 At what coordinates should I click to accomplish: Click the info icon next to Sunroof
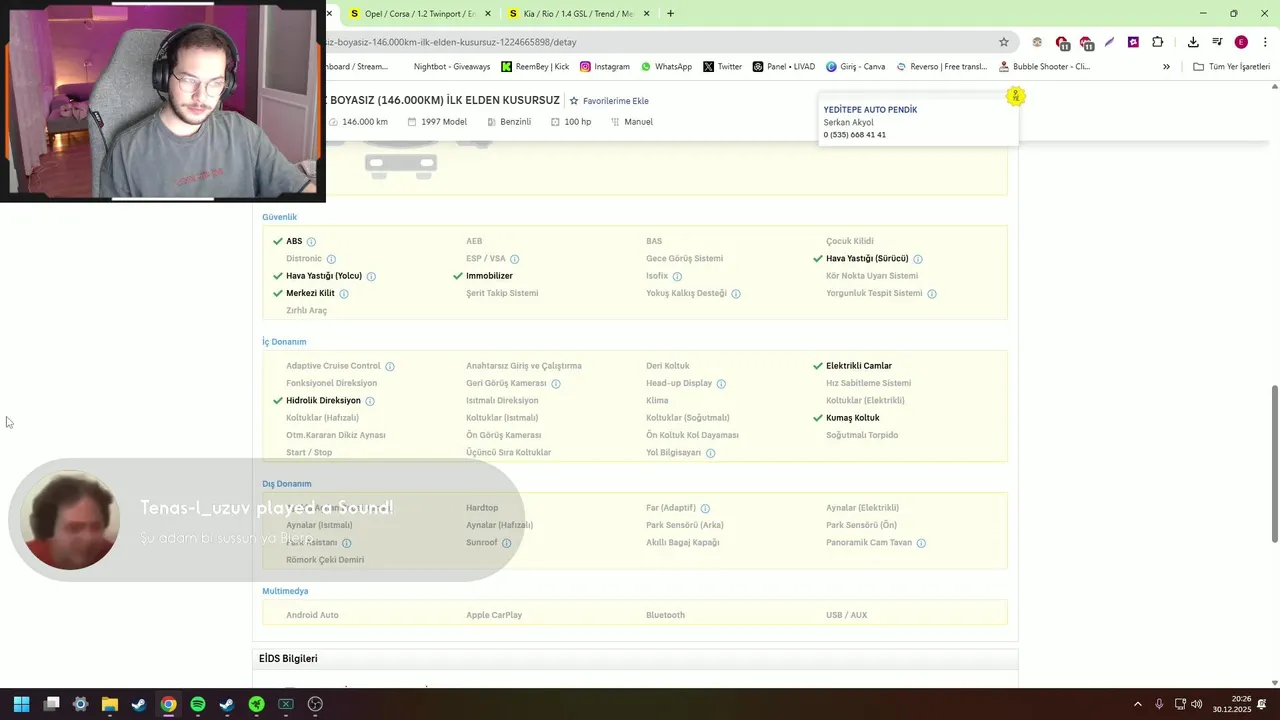(x=507, y=543)
